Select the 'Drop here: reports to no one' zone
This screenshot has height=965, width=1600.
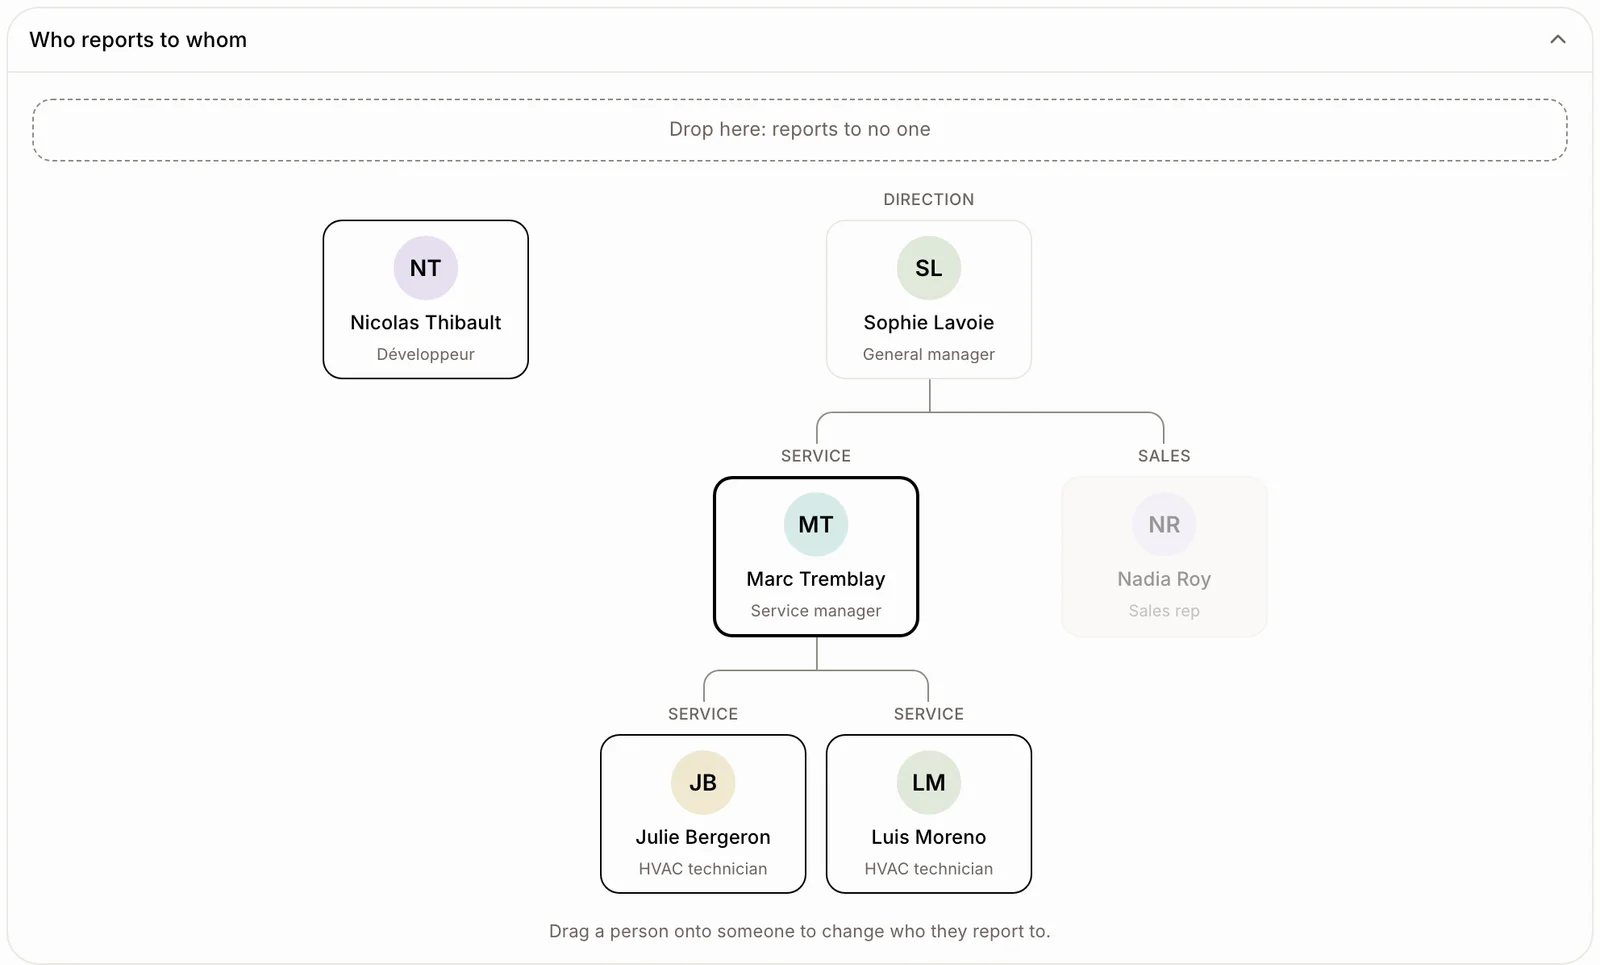point(800,130)
